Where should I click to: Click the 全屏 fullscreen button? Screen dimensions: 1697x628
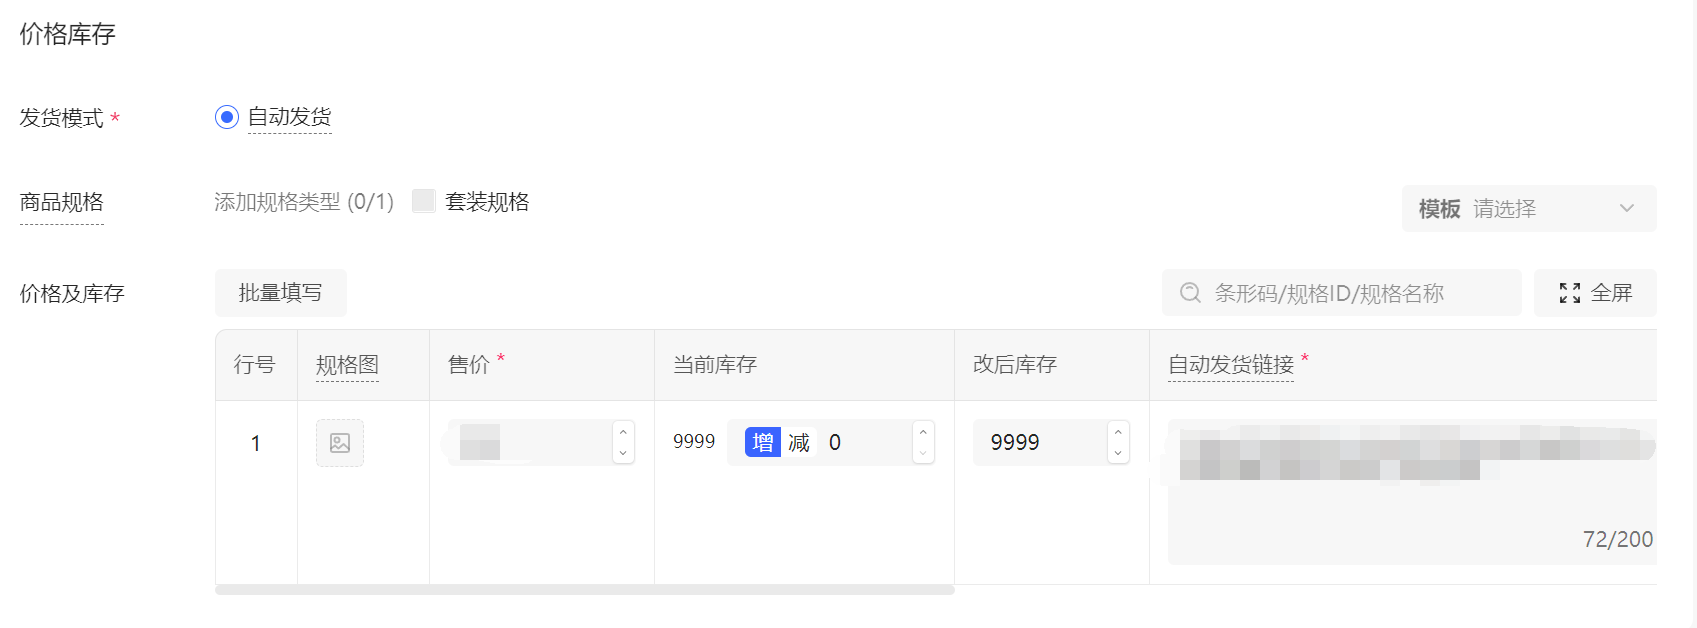pyautogui.click(x=1596, y=293)
